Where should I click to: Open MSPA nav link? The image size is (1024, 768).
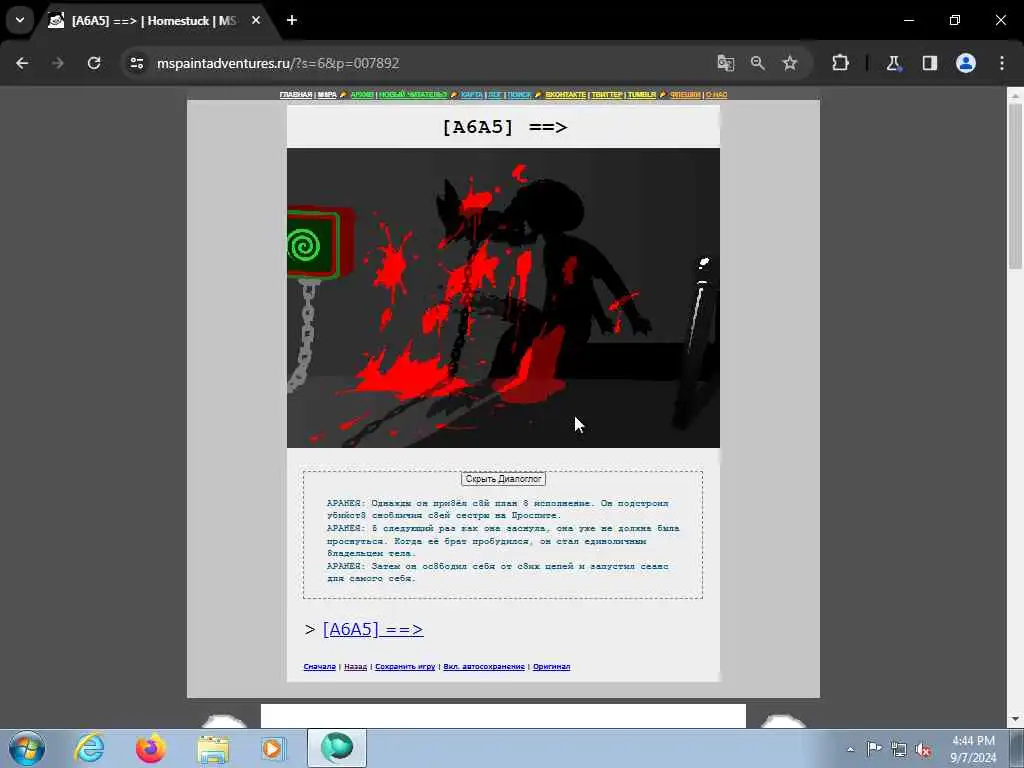coord(327,95)
